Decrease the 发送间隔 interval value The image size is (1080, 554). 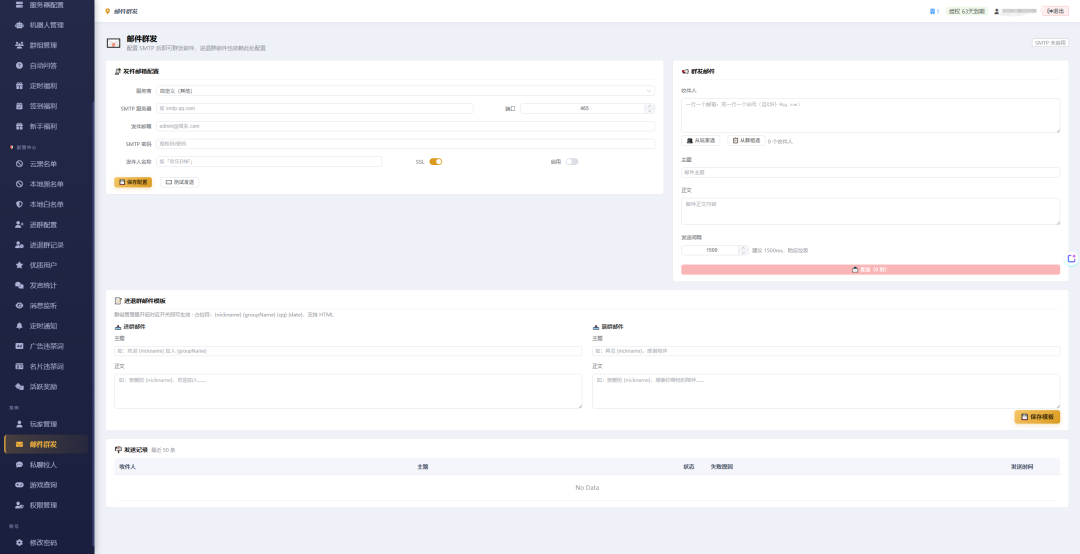[743, 253]
